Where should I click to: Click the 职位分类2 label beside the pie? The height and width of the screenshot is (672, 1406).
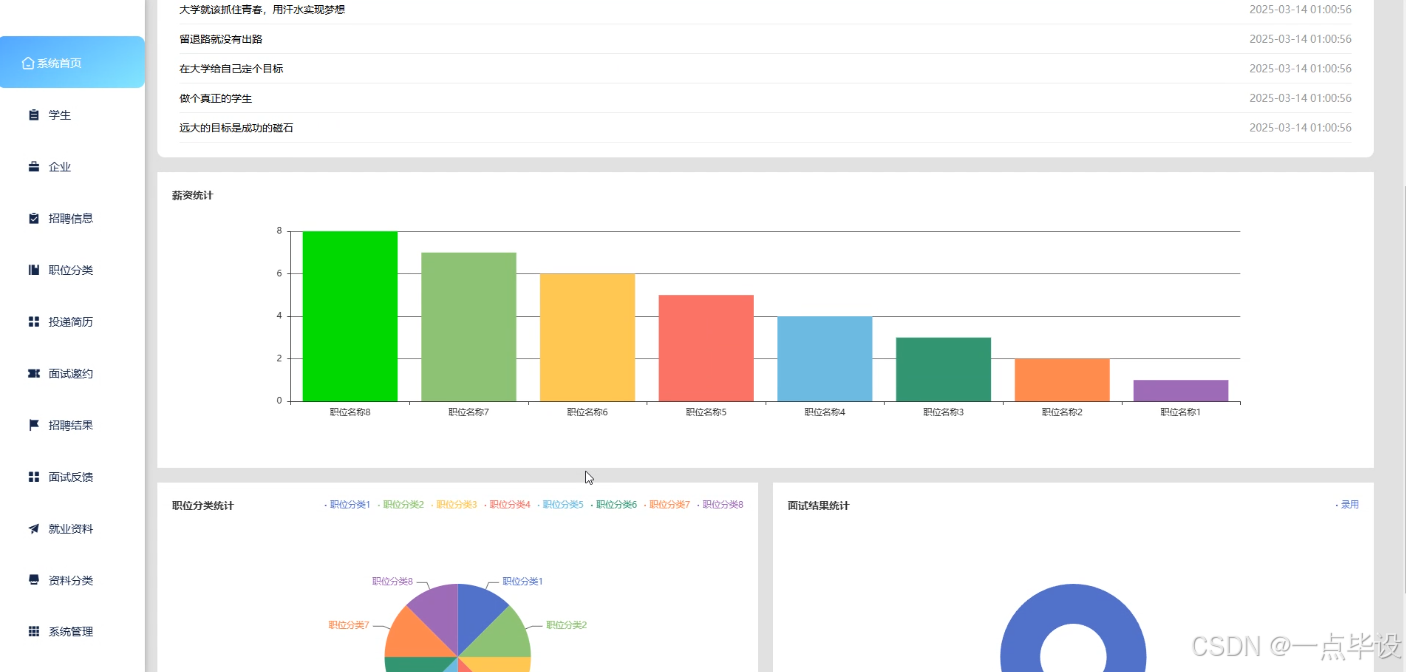tap(566, 625)
